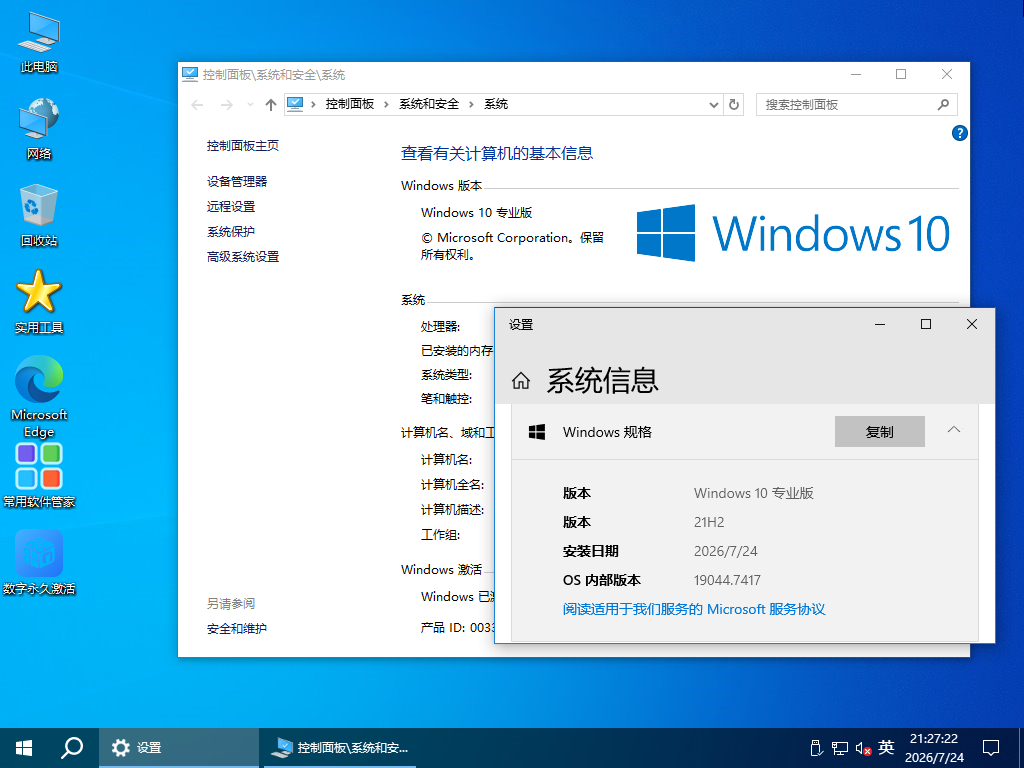The width and height of the screenshot is (1024, 768).
Task: Click the help question mark icon
Action: 959,133
